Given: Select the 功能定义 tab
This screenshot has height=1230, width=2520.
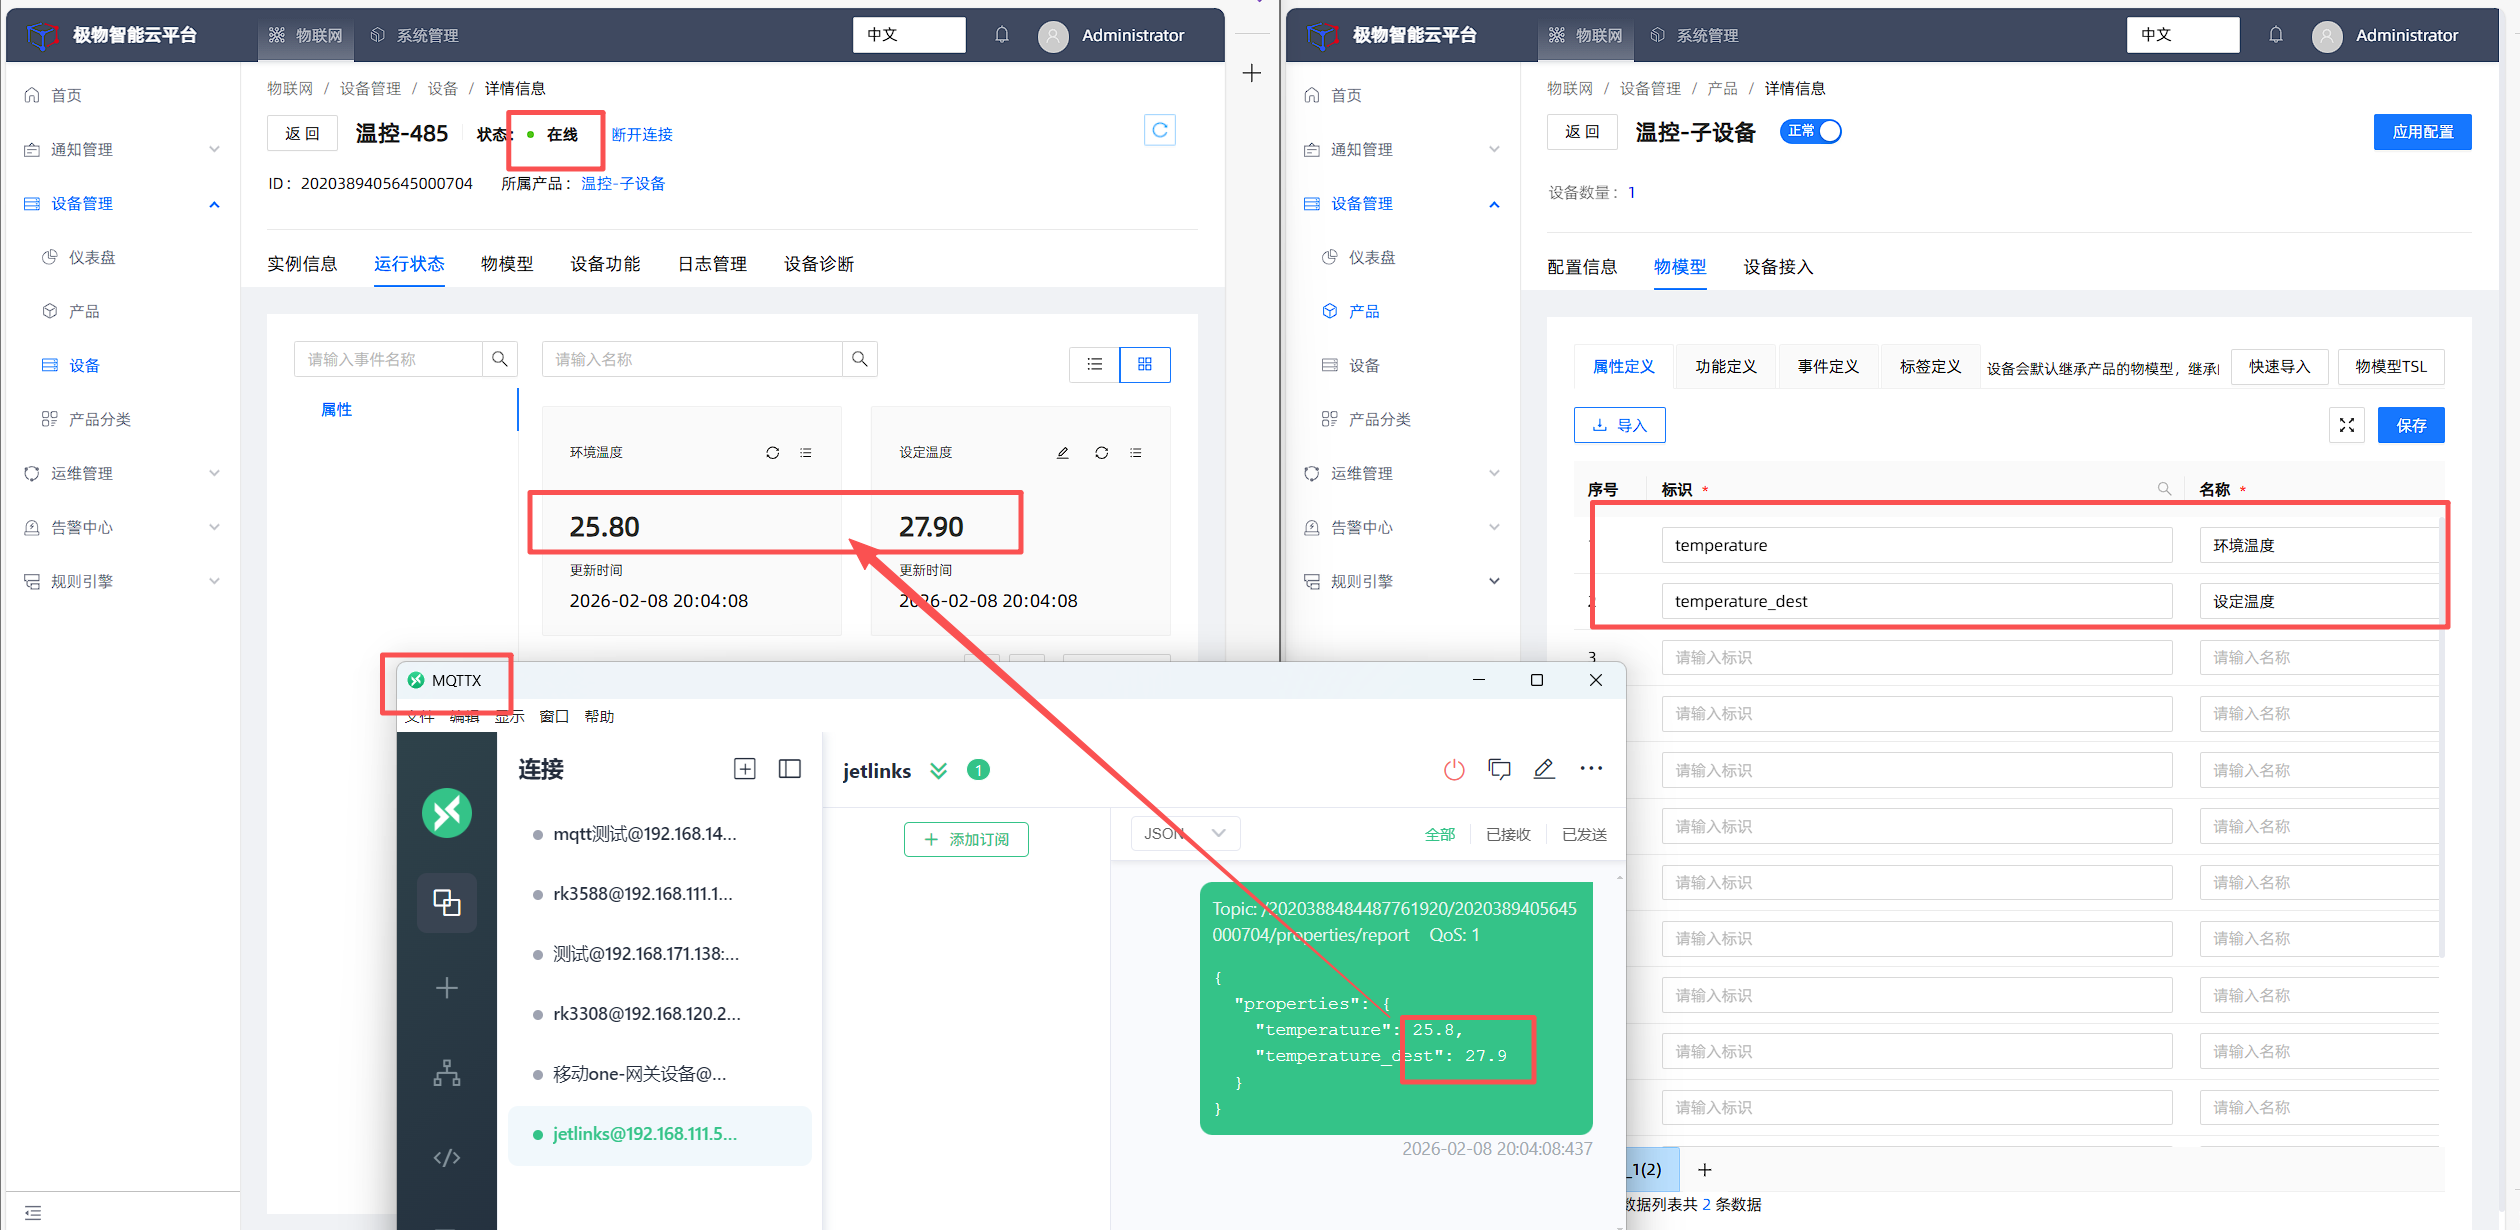Looking at the screenshot, I should point(1725,366).
